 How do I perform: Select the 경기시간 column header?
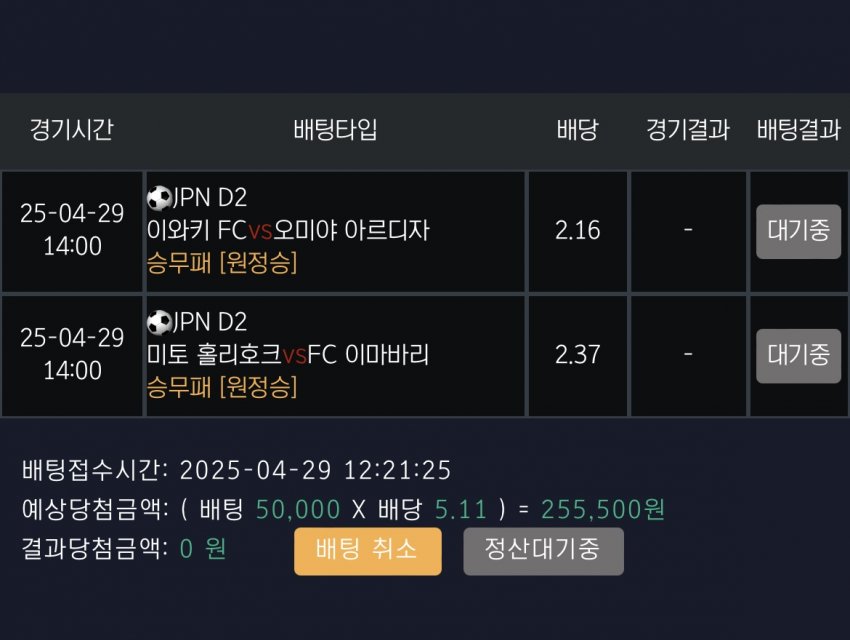click(x=71, y=130)
